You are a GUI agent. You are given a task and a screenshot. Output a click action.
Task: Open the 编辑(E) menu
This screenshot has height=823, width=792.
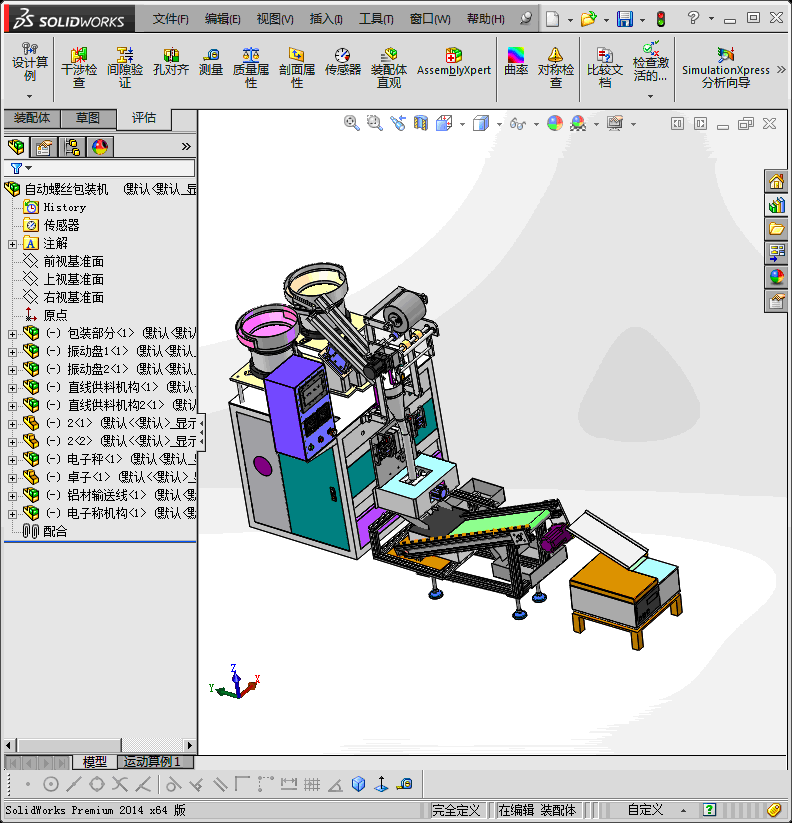pyautogui.click(x=223, y=19)
